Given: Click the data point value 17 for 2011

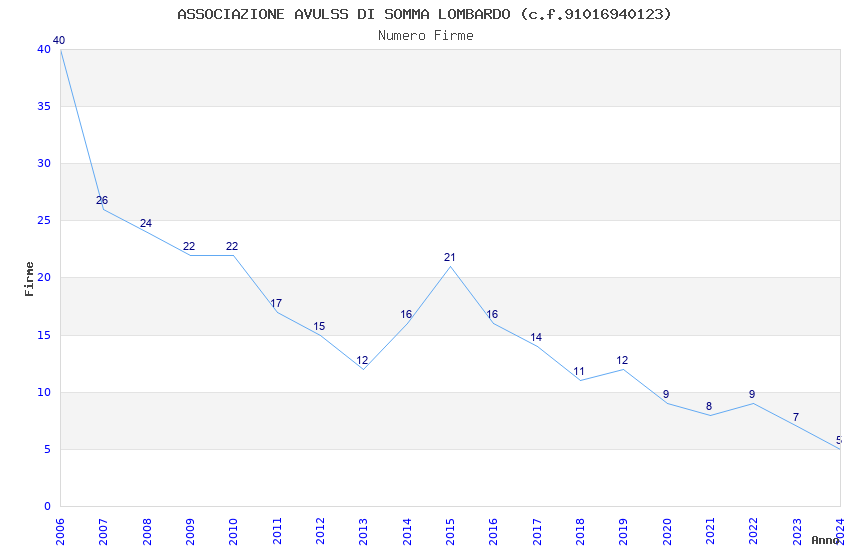Looking at the screenshot, I should click(276, 303).
